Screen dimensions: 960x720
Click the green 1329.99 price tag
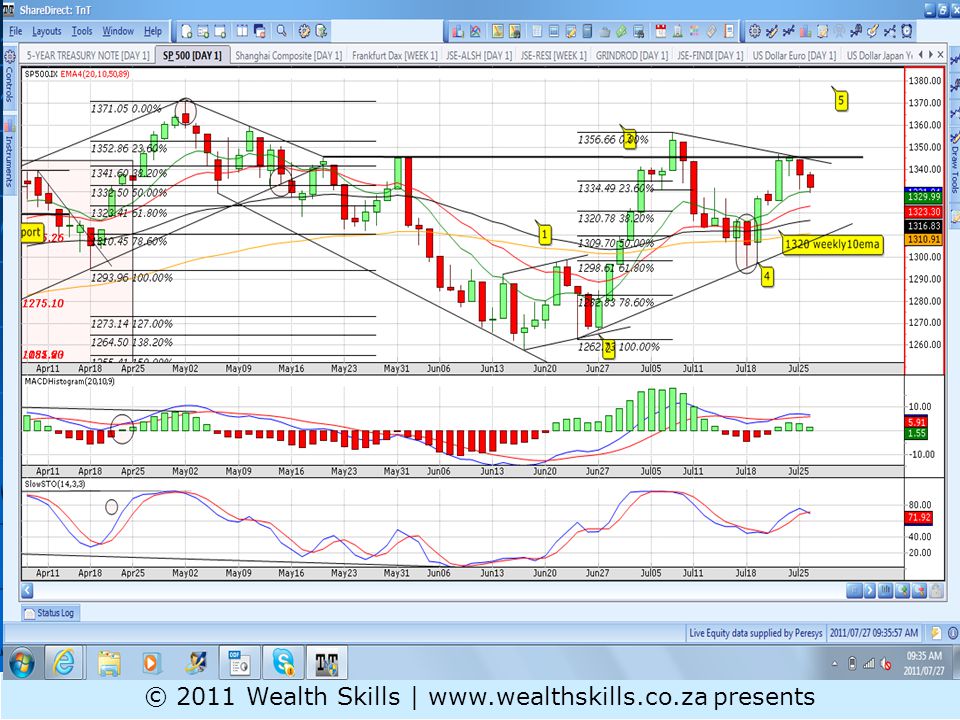tap(924, 197)
